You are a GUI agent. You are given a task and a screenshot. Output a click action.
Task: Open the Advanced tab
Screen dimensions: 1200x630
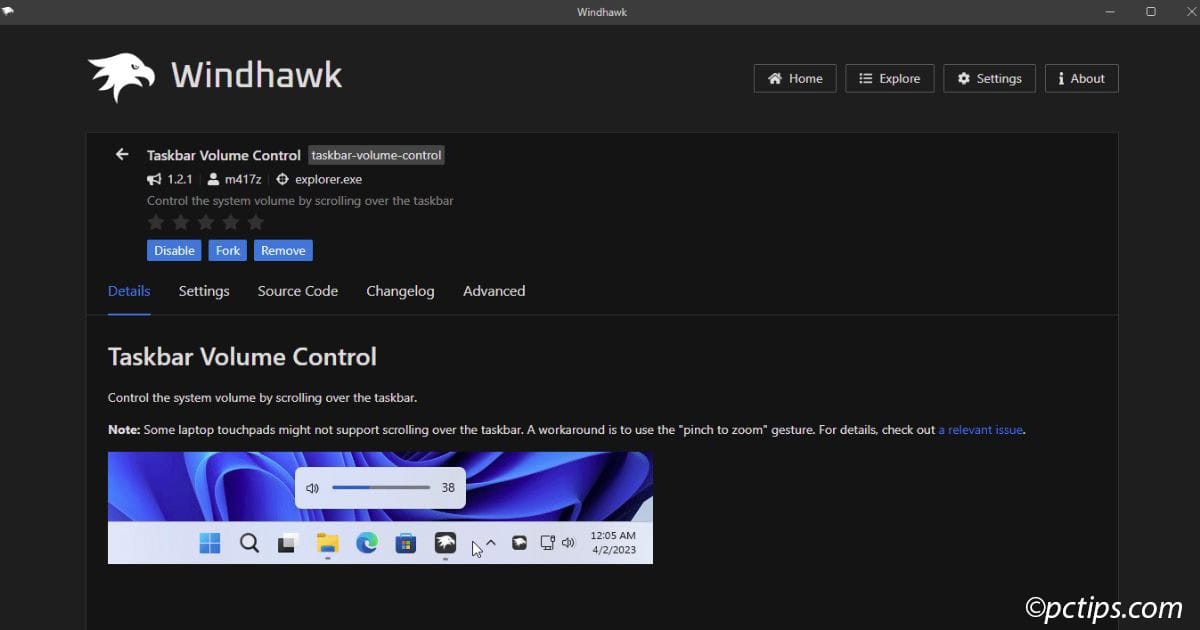pyautogui.click(x=494, y=291)
